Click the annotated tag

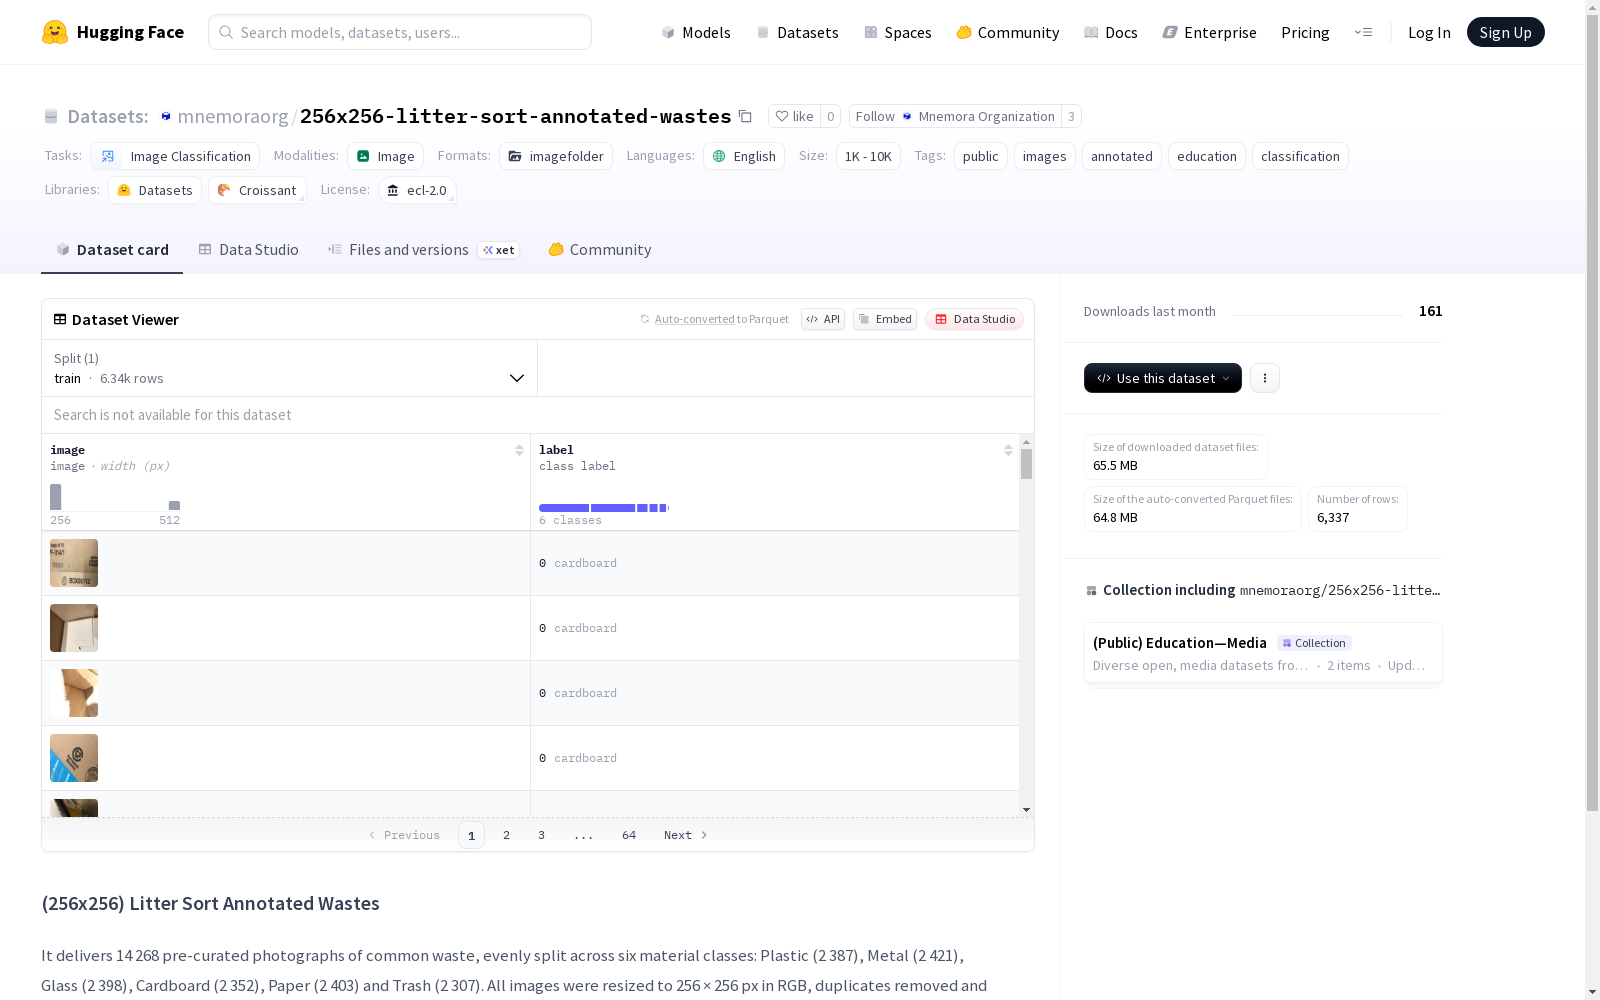pyautogui.click(x=1122, y=156)
